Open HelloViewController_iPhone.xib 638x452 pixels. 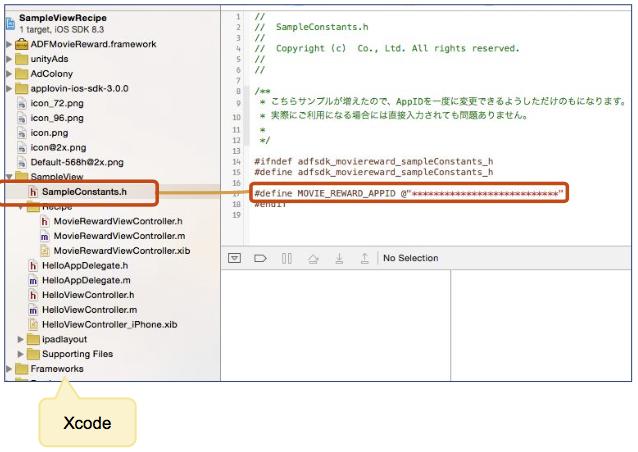tap(109, 325)
